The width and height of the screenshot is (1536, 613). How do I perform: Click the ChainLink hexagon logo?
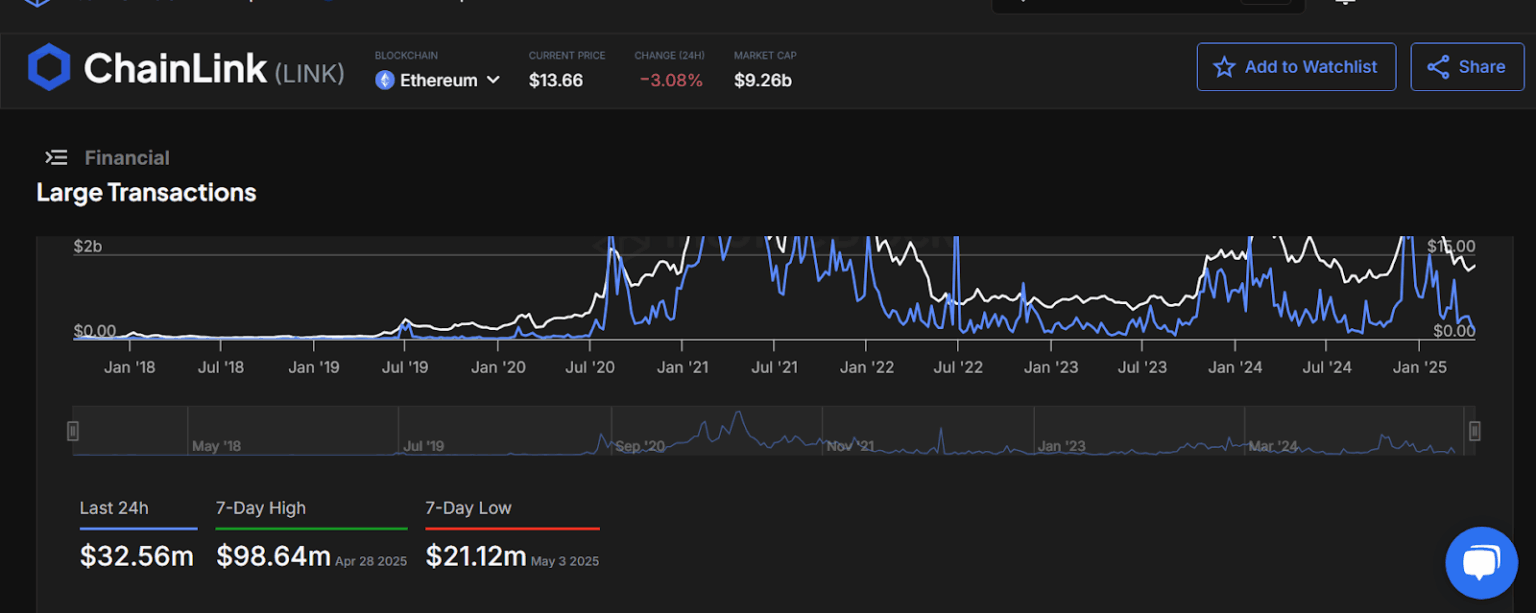pyautogui.click(x=49, y=68)
